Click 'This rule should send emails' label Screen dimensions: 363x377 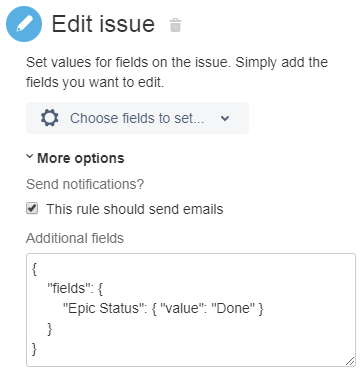point(135,209)
